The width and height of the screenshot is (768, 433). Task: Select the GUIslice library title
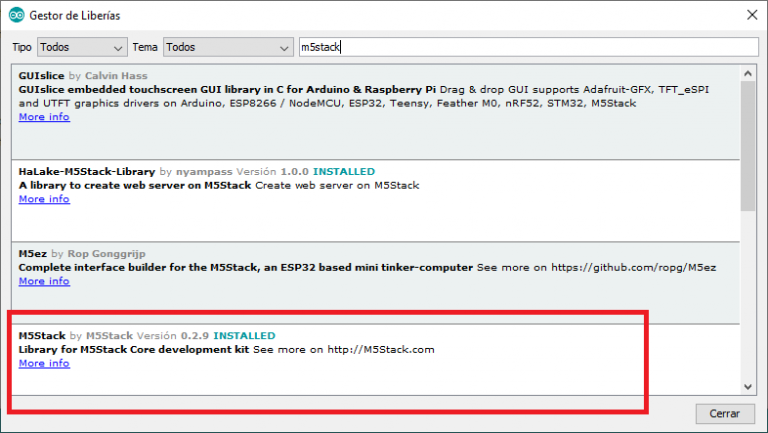coord(42,76)
